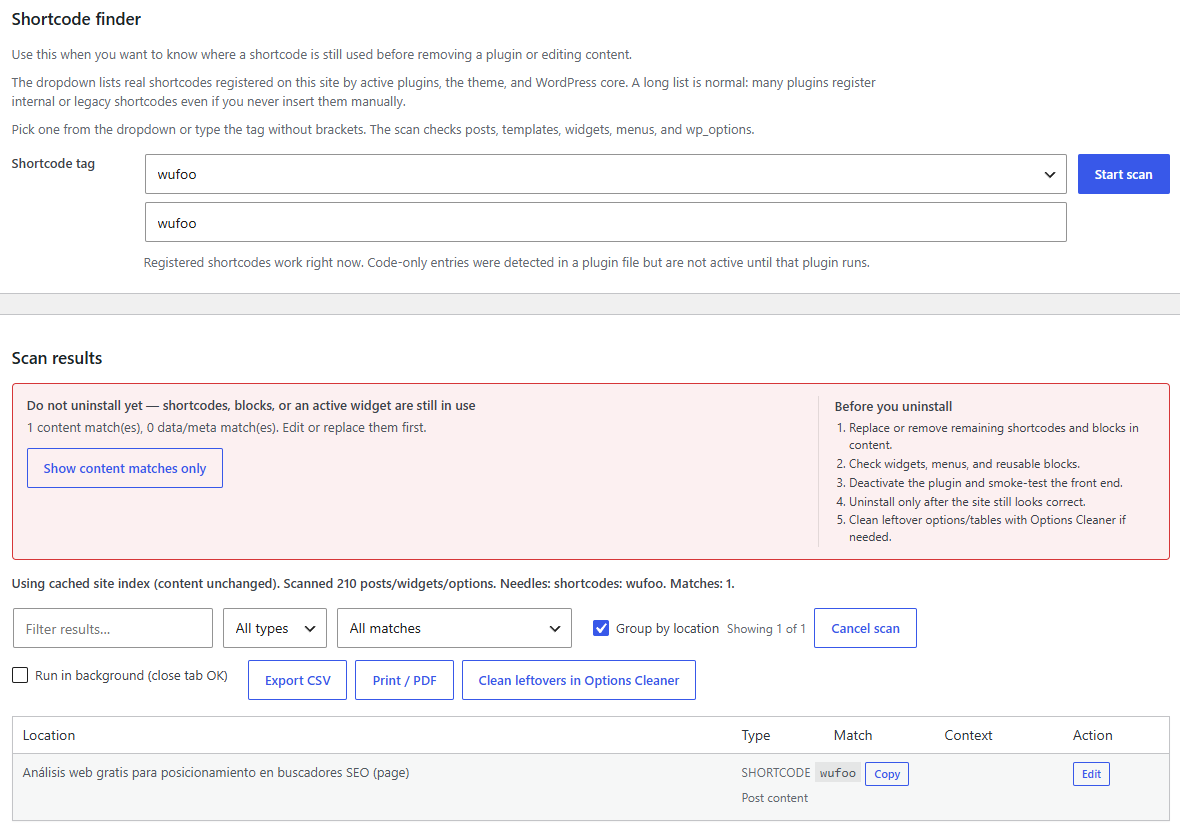Edit the Análisis web gratis page
This screenshot has height=830, width=1180.
1091,774
